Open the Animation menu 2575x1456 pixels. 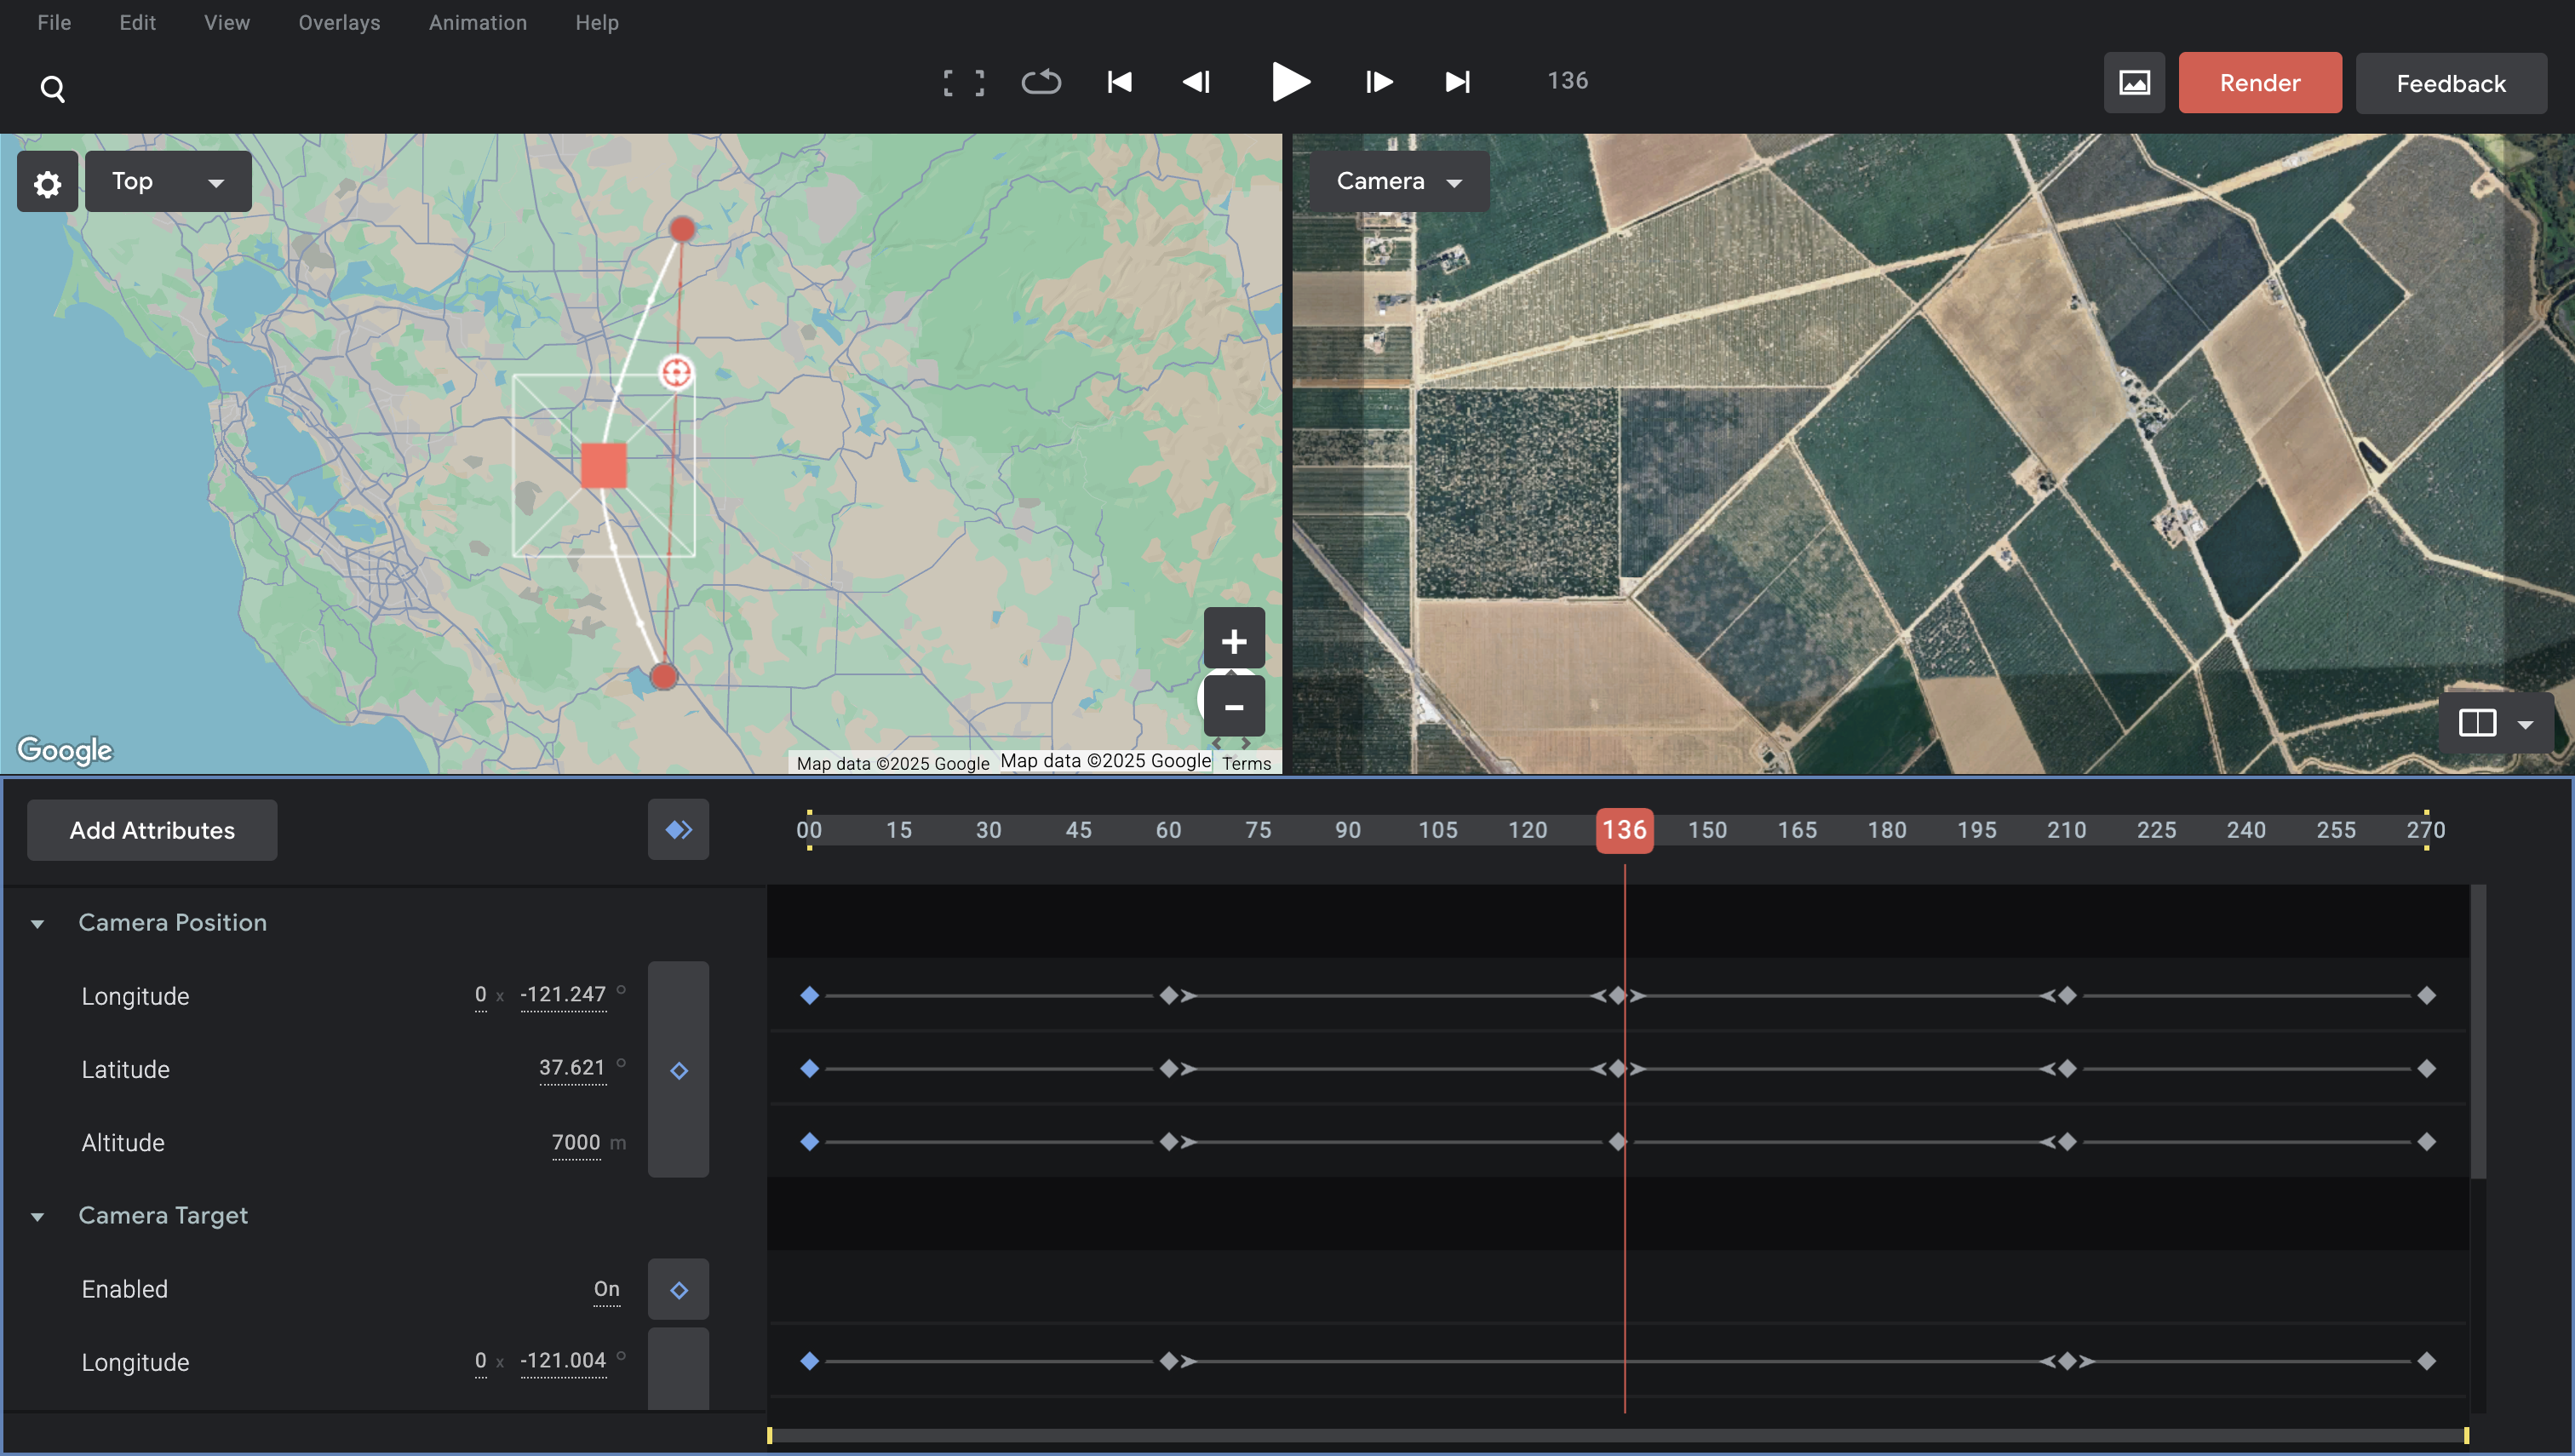pyautogui.click(x=477, y=22)
